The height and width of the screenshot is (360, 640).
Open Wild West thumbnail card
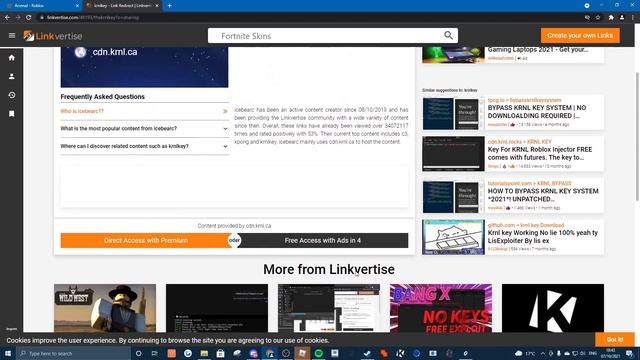[105, 308]
